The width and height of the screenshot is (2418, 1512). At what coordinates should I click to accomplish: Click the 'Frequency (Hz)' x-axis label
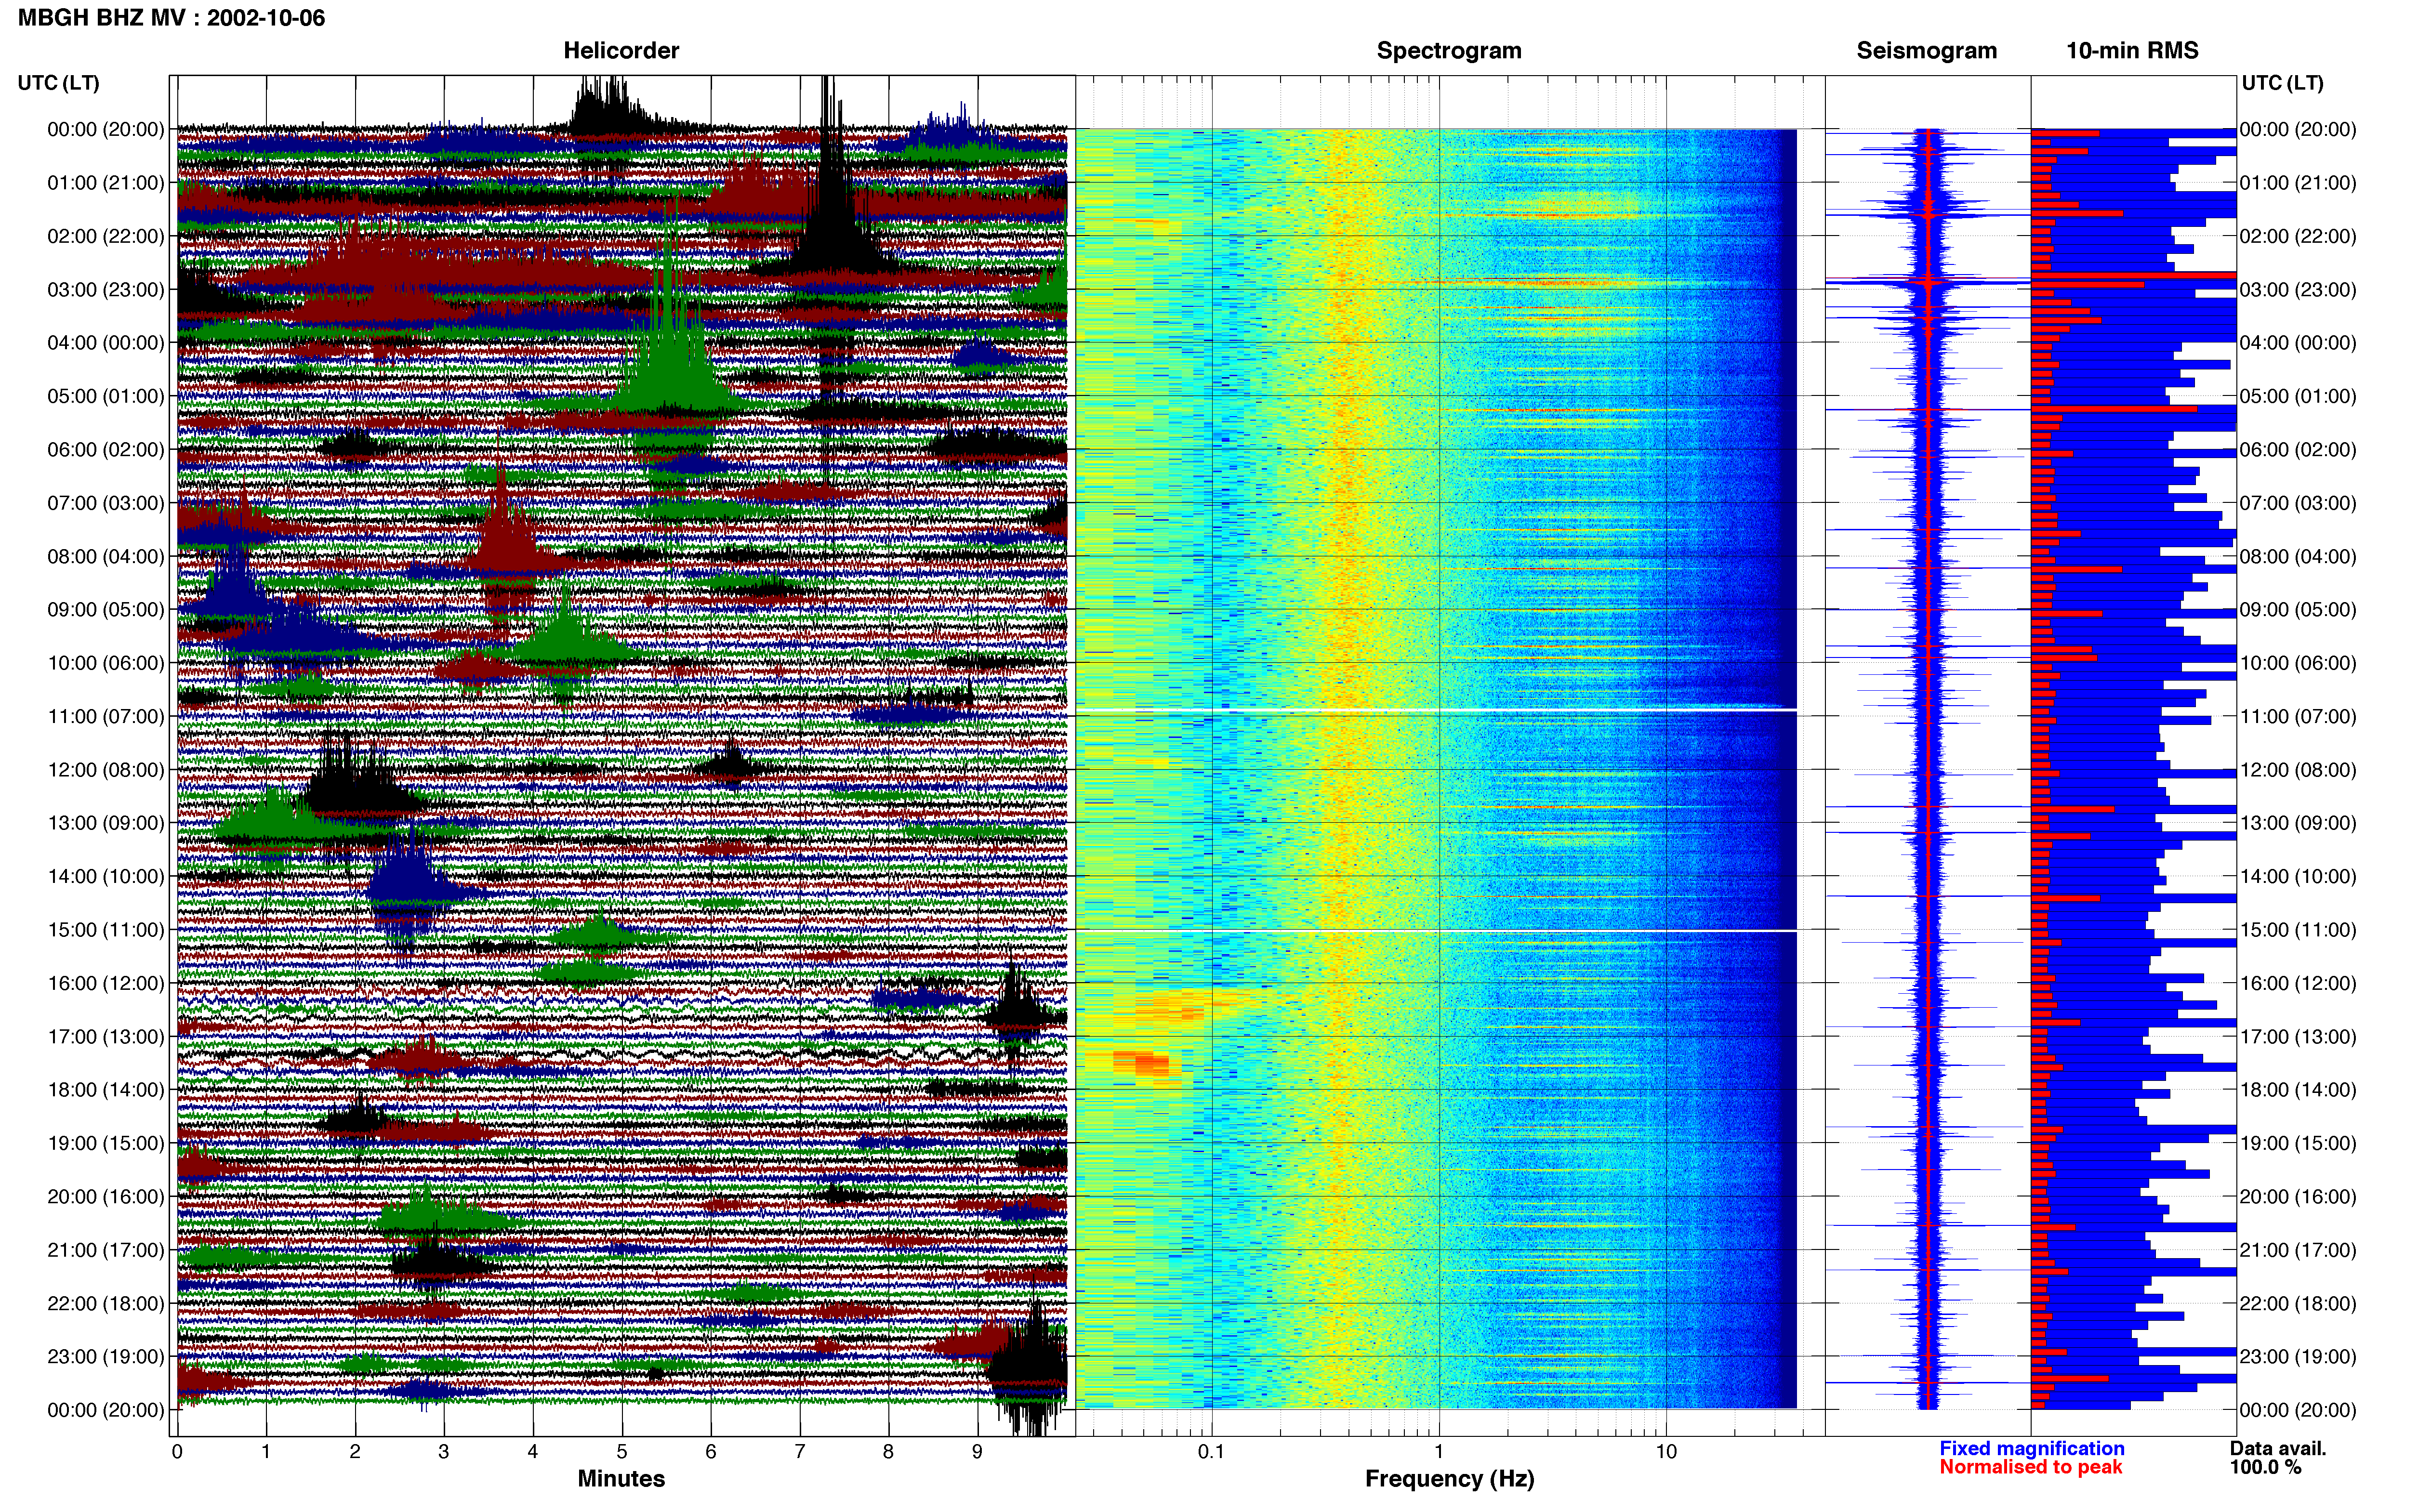(1449, 1479)
